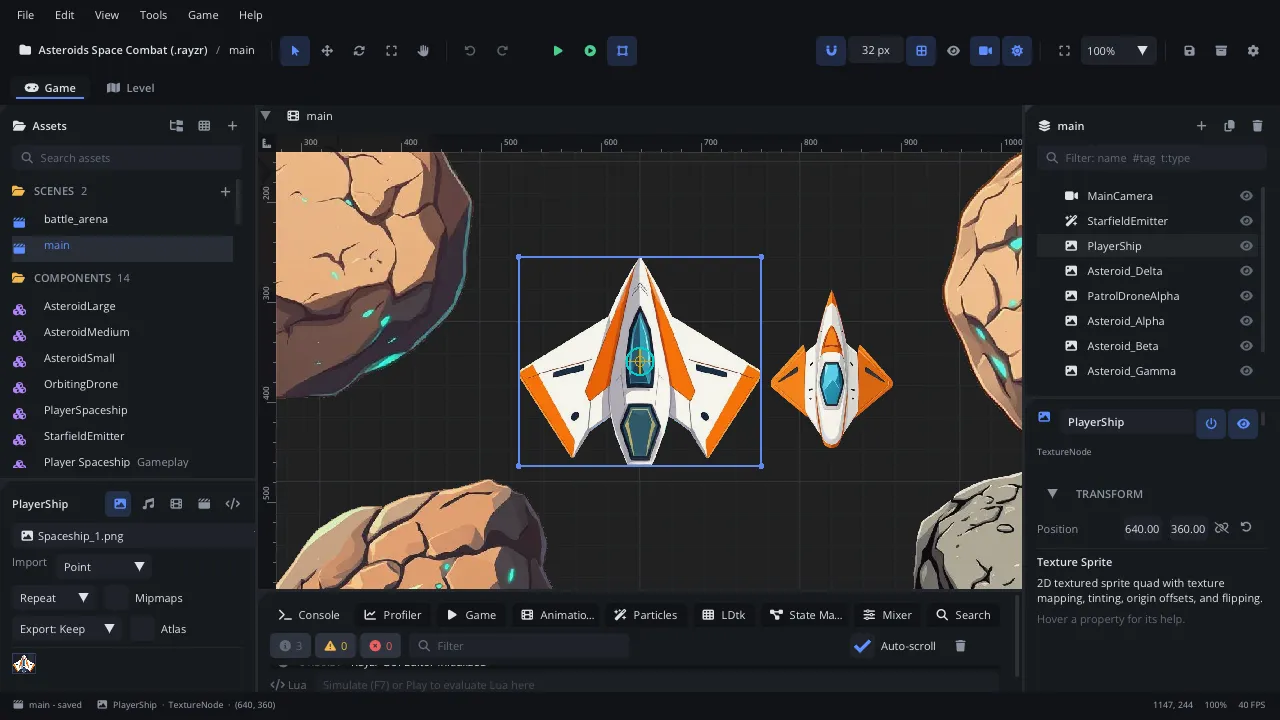Open the Edit menu

[x=65, y=15]
